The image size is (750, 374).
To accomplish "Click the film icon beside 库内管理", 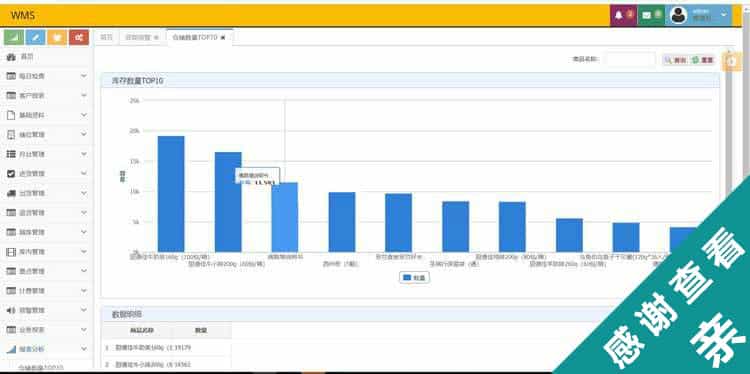I will [x=11, y=252].
